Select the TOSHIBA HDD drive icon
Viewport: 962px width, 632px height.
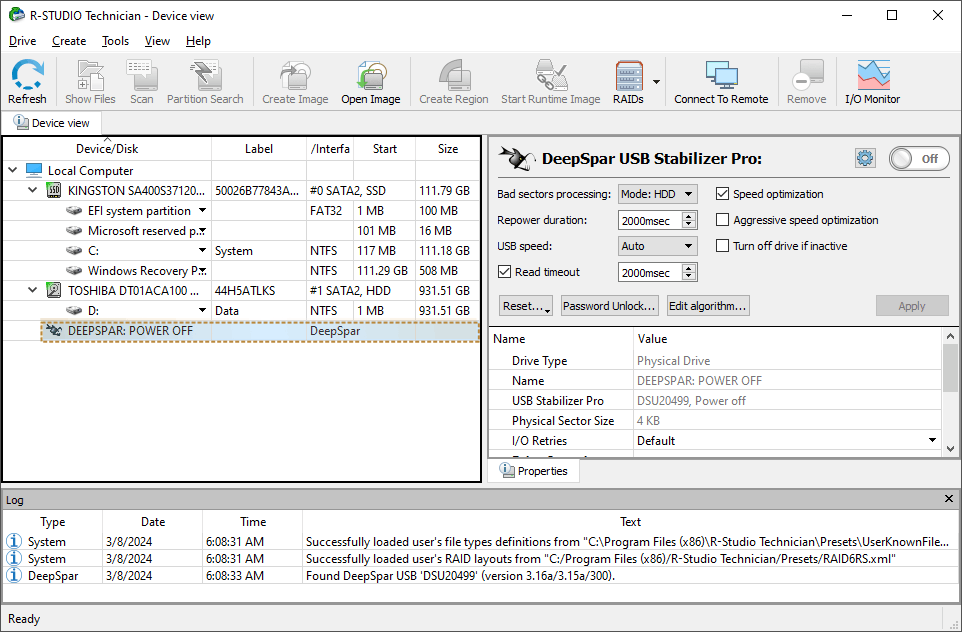pos(54,290)
